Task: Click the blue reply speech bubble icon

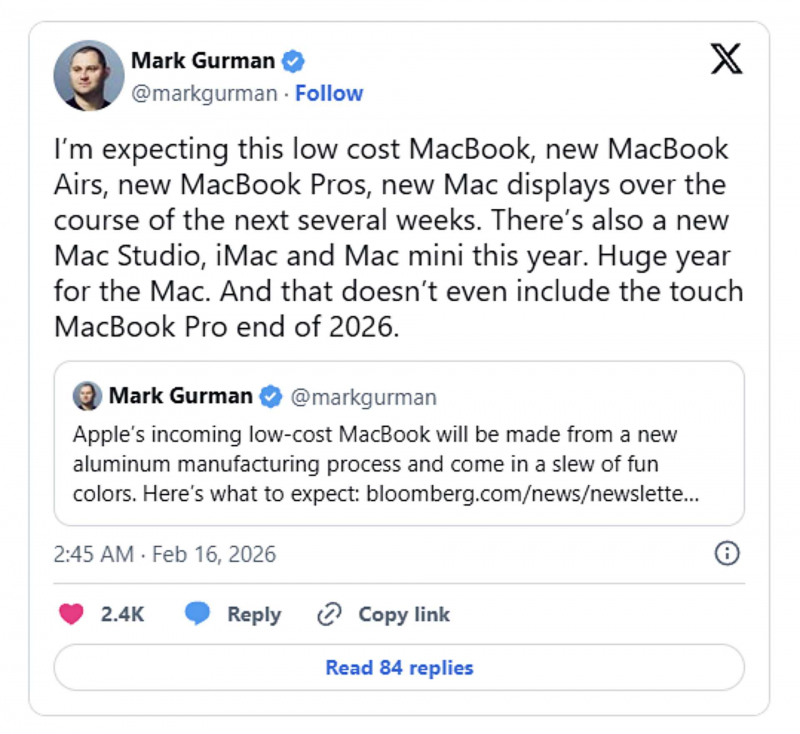Action: click(198, 614)
